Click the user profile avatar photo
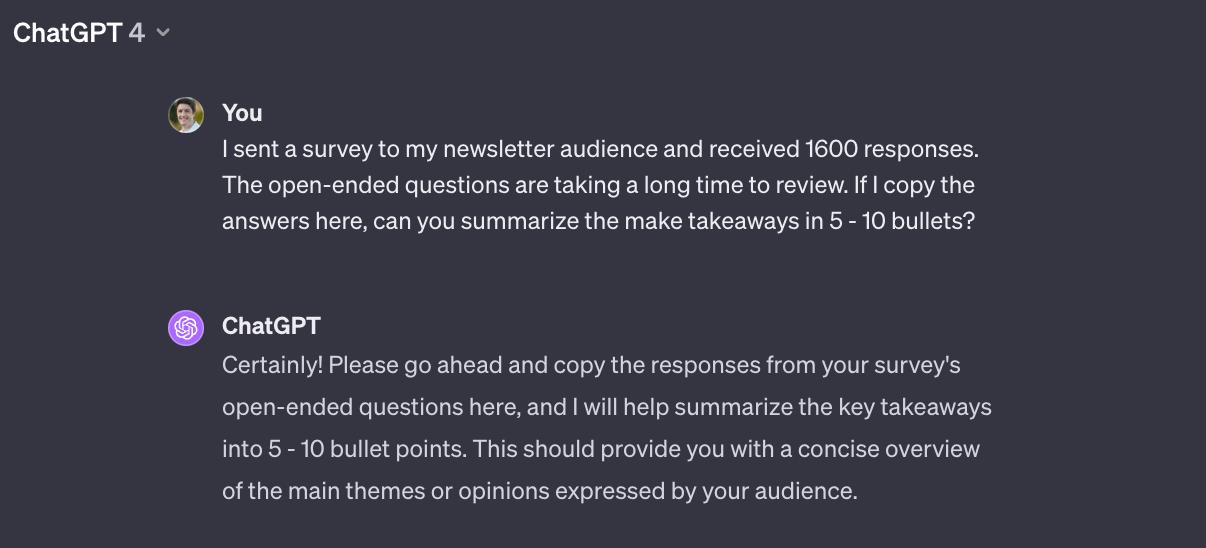1206x548 pixels. tap(186, 115)
